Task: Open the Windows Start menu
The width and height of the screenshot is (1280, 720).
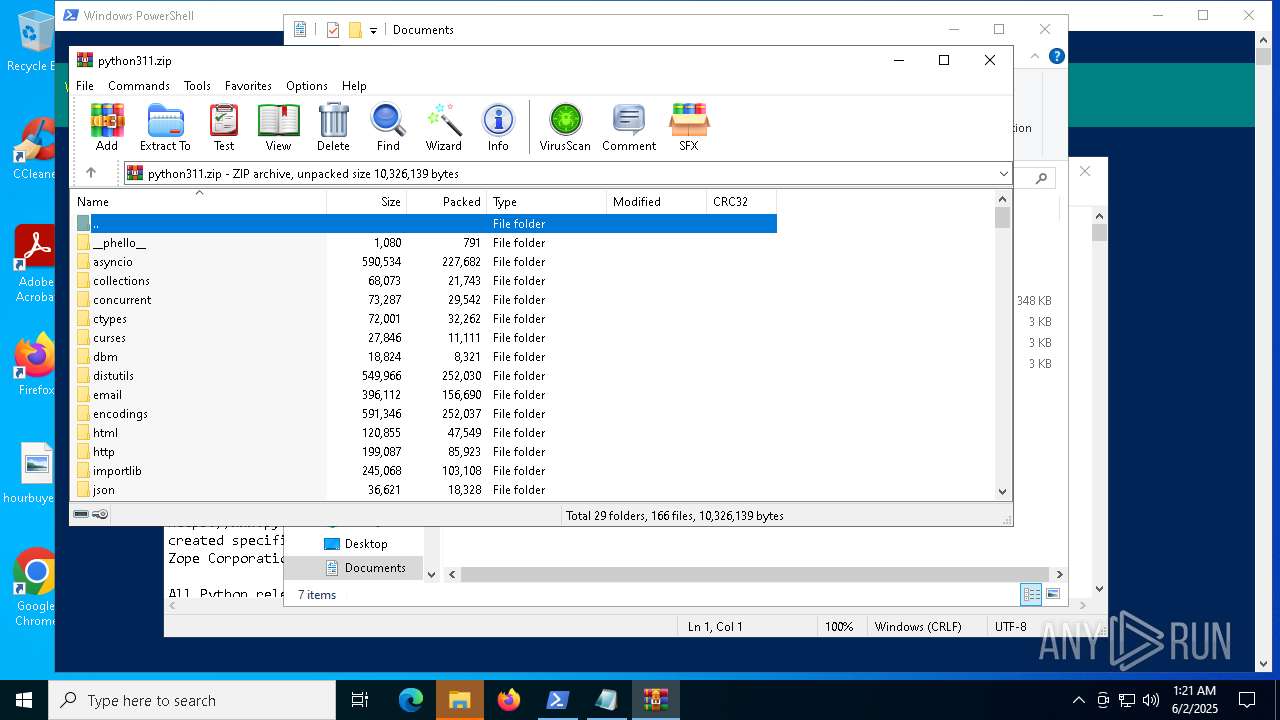Action: (x=24, y=700)
